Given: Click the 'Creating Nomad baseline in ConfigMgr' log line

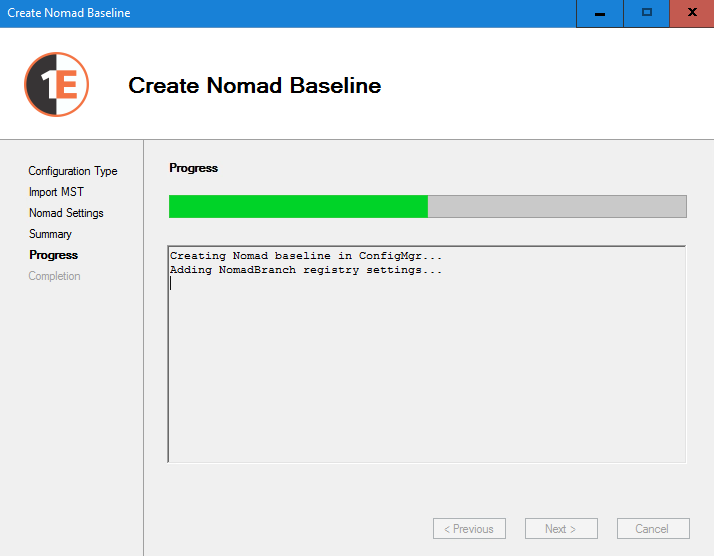Looking at the screenshot, I should [305, 256].
